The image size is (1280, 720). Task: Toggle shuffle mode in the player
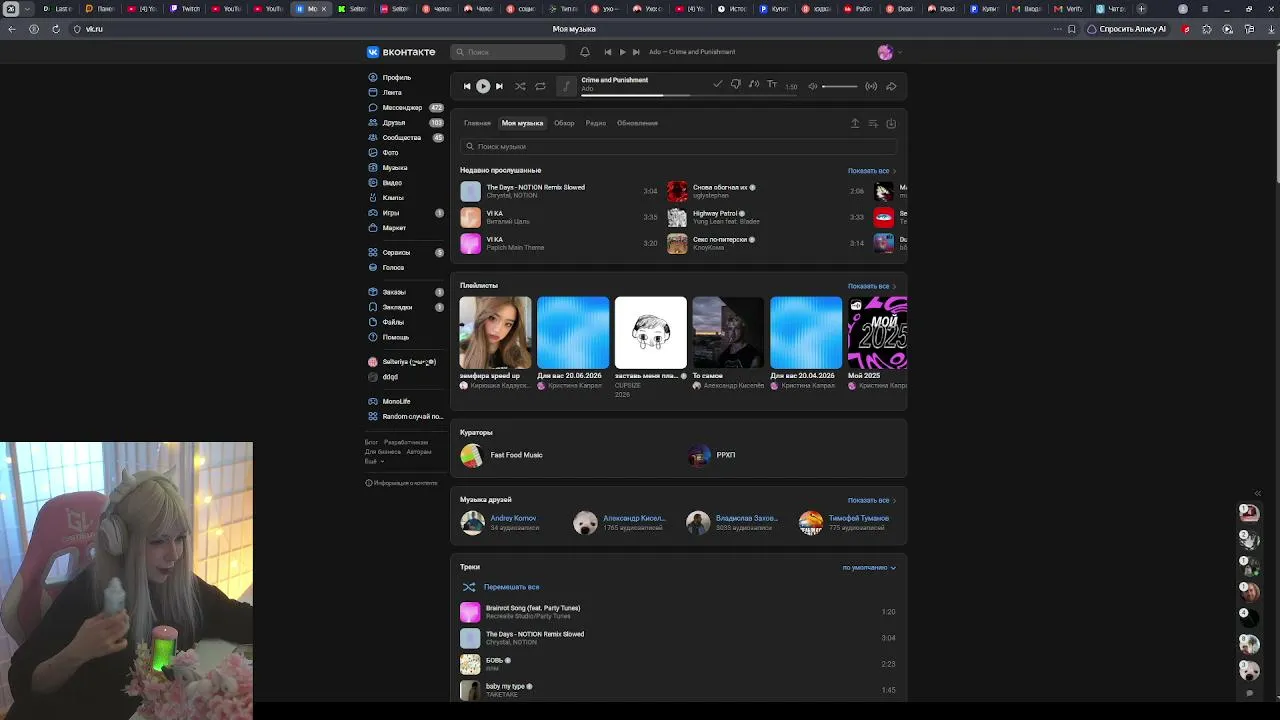tap(520, 86)
